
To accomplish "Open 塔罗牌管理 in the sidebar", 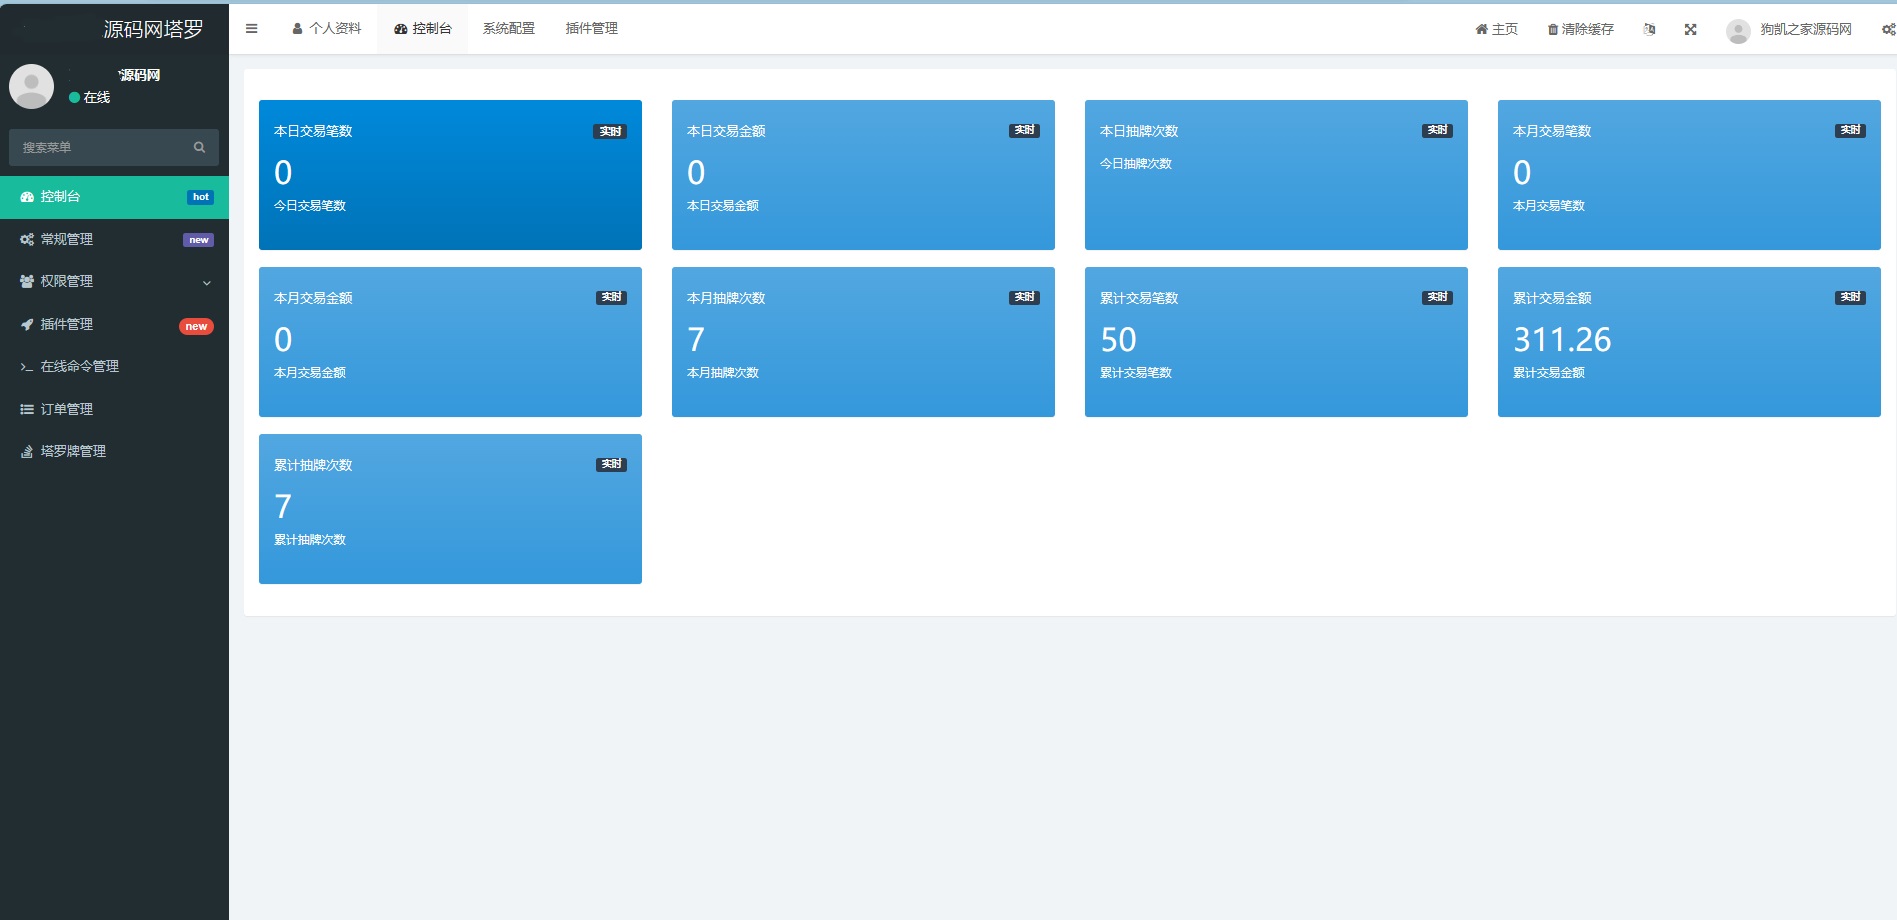I will (114, 451).
